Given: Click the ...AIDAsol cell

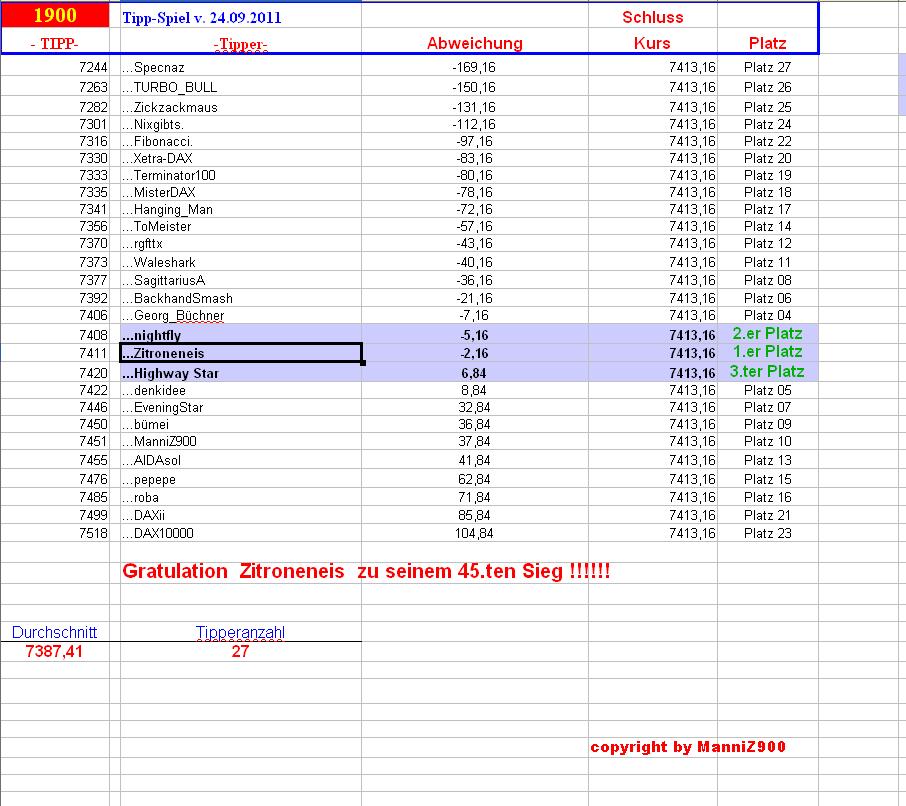Looking at the screenshot, I should [x=240, y=460].
